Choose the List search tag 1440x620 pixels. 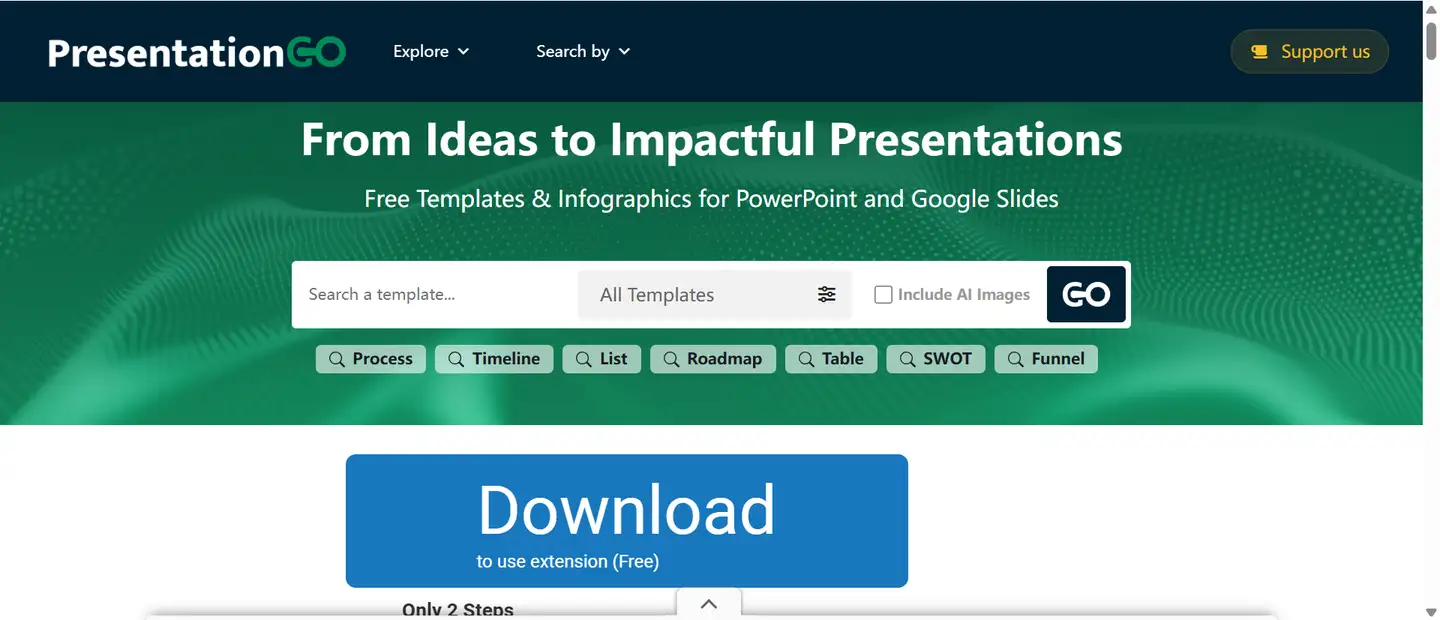point(602,359)
